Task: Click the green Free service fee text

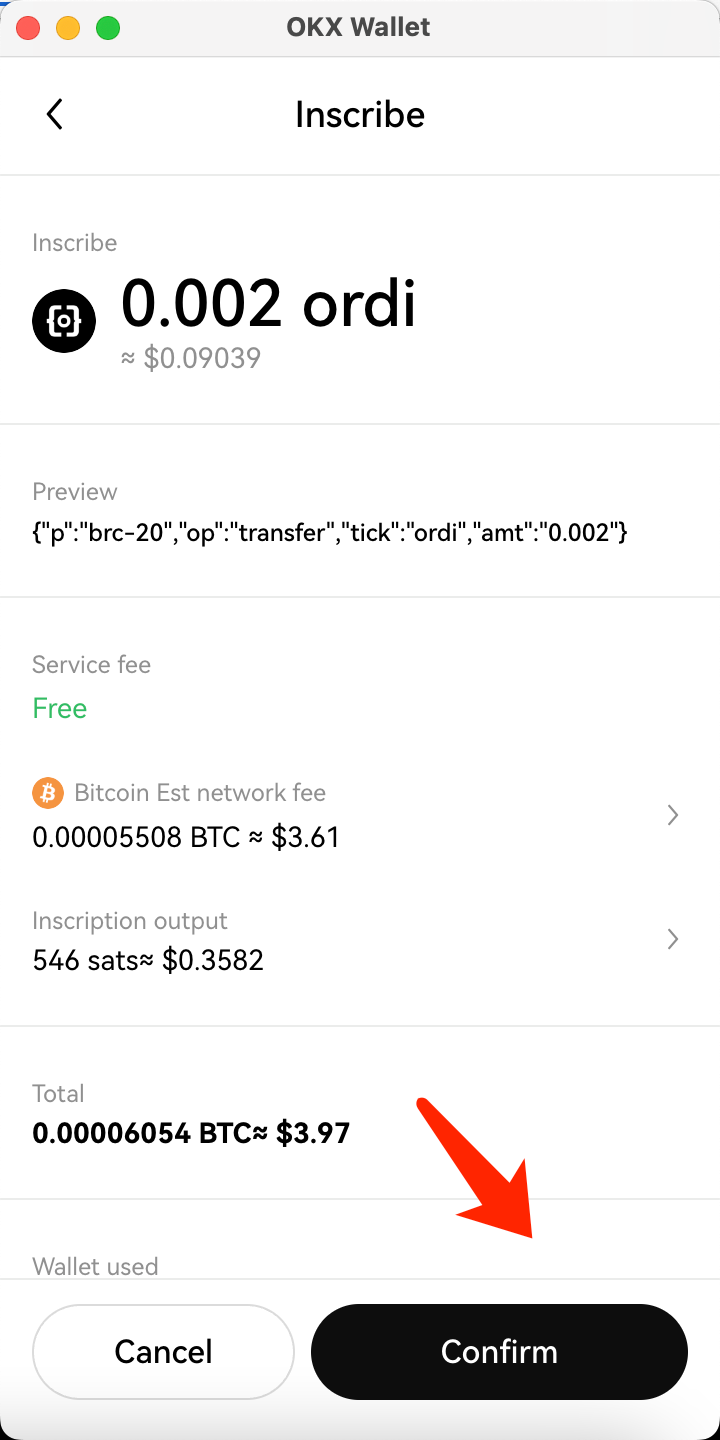Action: tap(60, 709)
